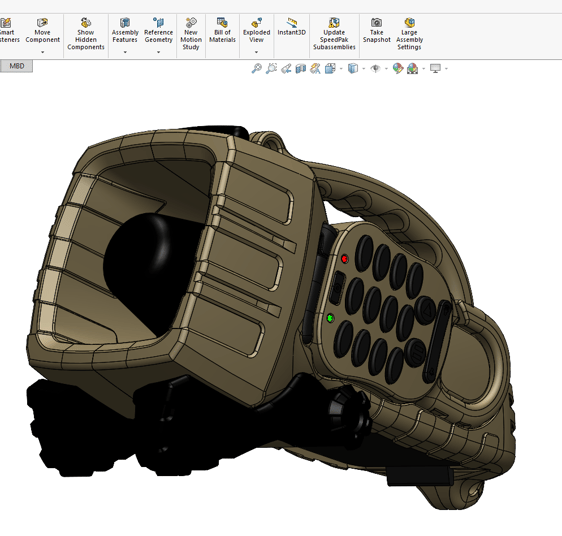
Task: Select the Assembly Features tool
Action: (x=125, y=30)
